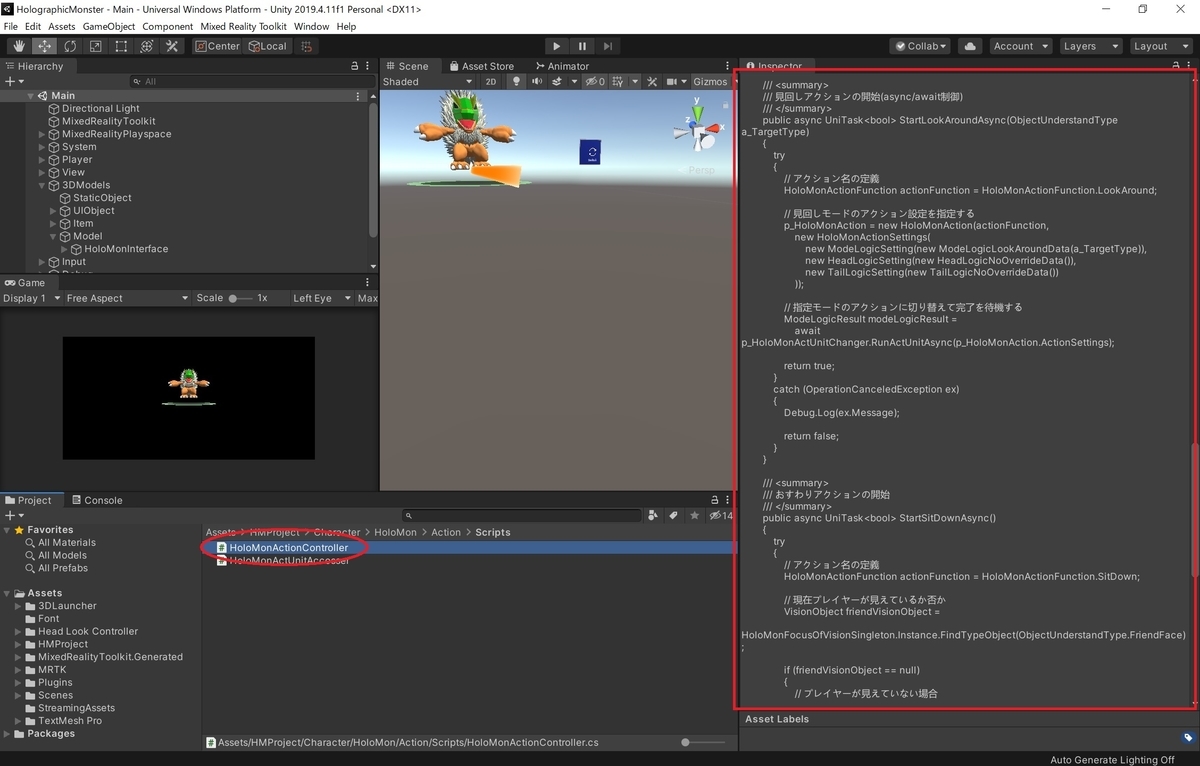Open the scene component tools wrench icon
This screenshot has width=1200, height=766.
(652, 82)
